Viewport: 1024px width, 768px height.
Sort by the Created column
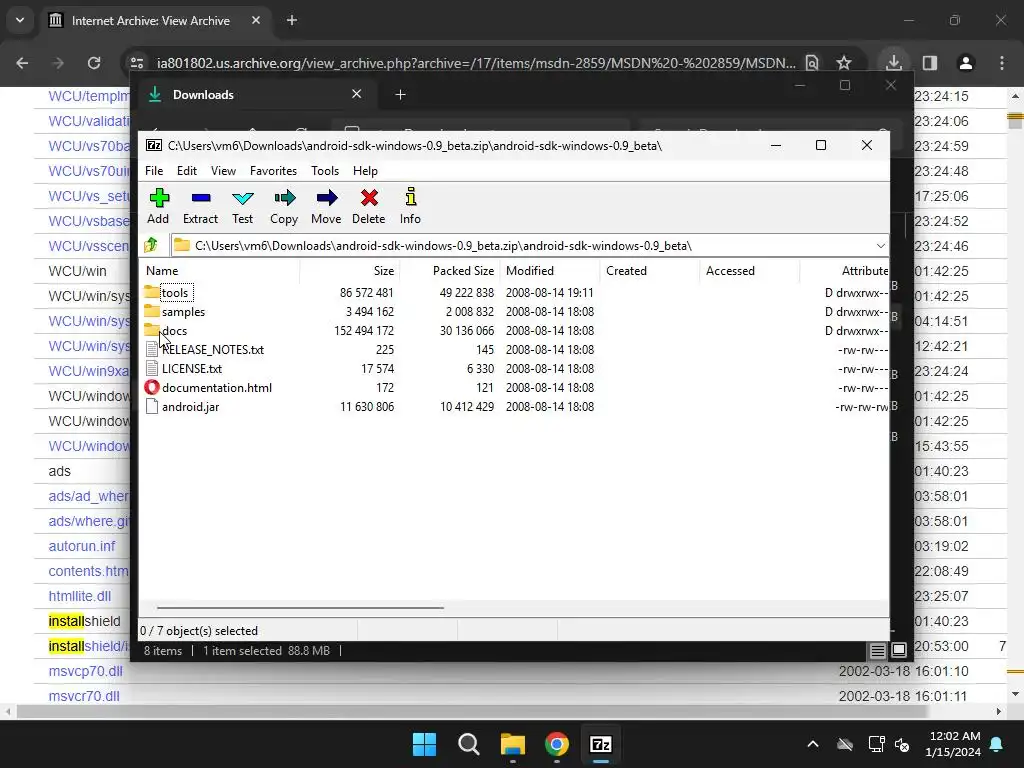(x=650, y=270)
